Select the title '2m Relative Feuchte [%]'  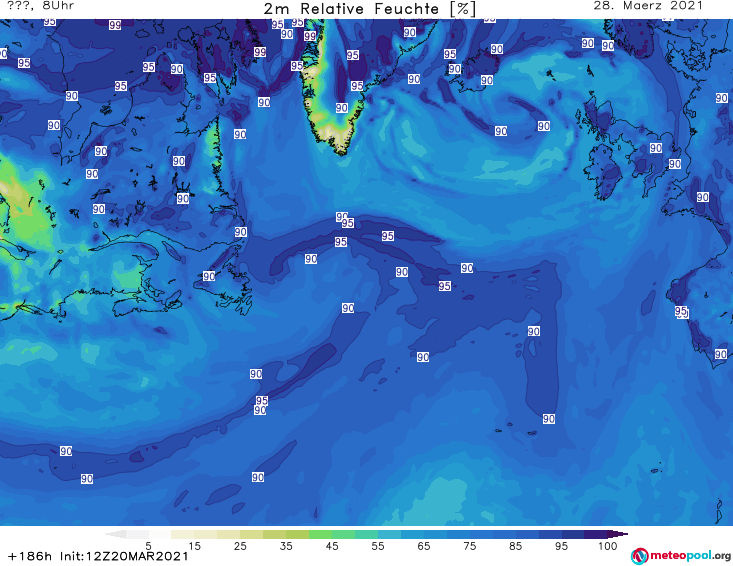click(370, 9)
